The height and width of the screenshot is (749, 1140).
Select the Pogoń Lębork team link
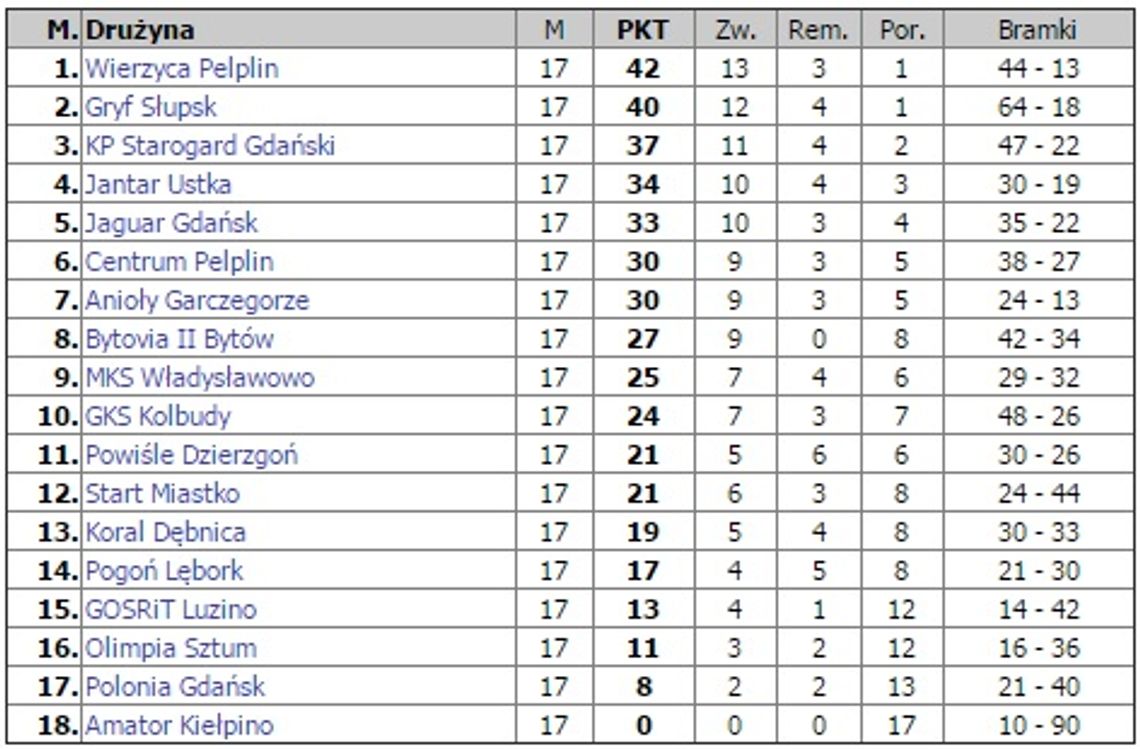[x=164, y=571]
